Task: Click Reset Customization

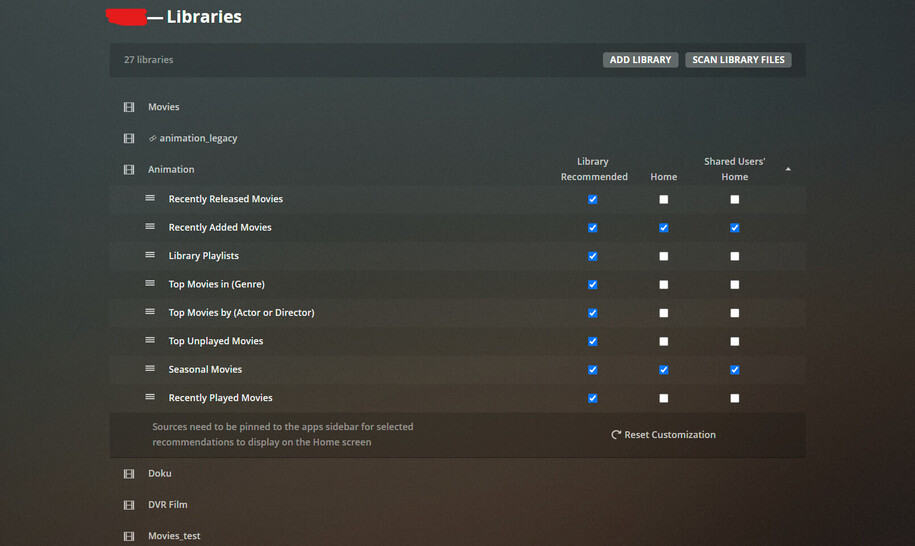Action: point(663,435)
